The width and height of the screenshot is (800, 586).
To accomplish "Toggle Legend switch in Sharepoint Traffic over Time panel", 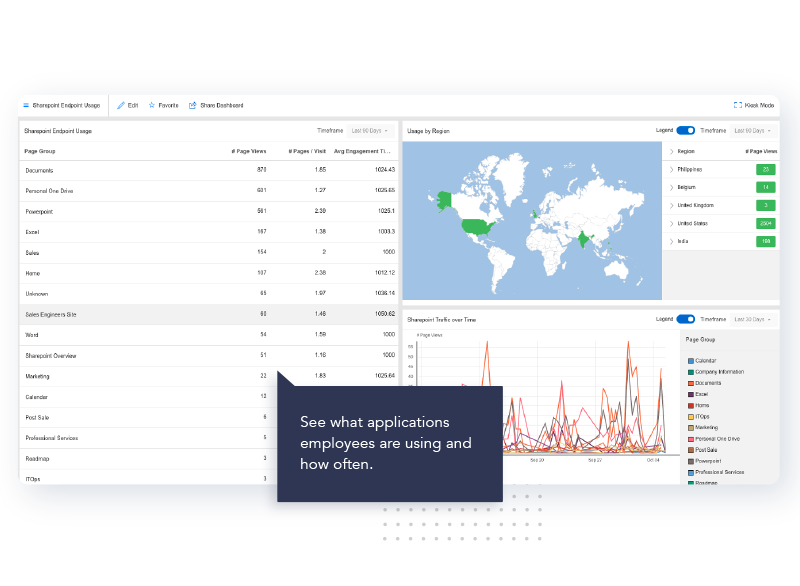I will (x=685, y=319).
